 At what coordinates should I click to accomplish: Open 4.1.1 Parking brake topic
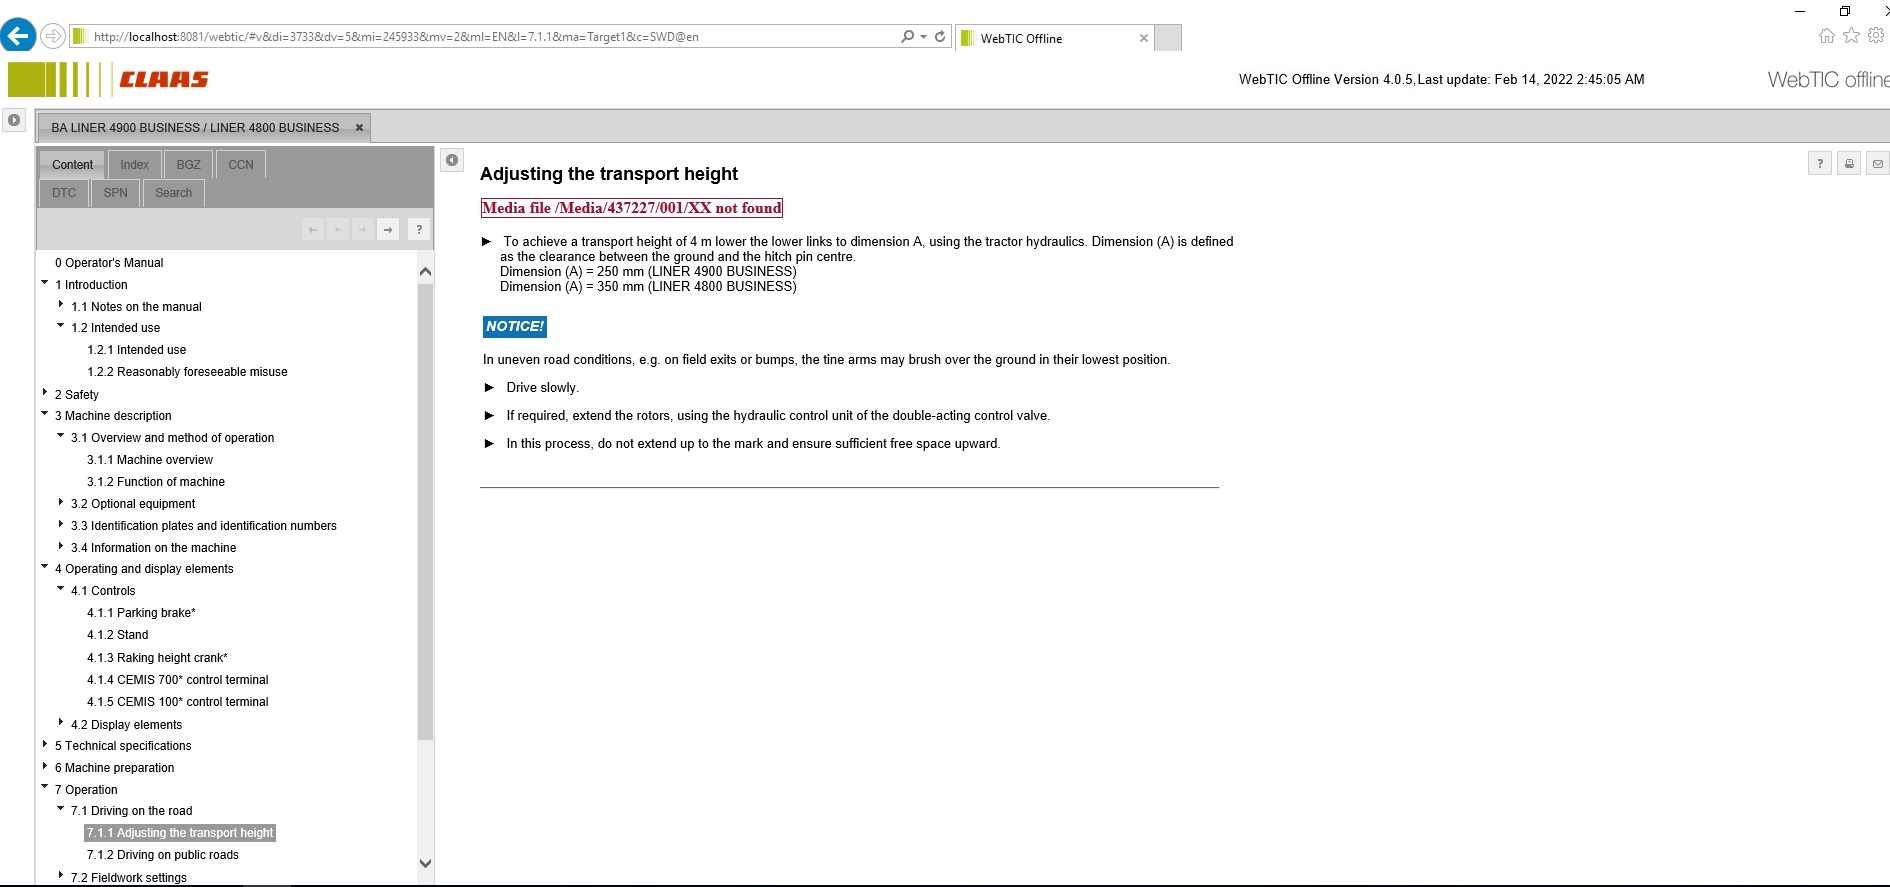141,613
